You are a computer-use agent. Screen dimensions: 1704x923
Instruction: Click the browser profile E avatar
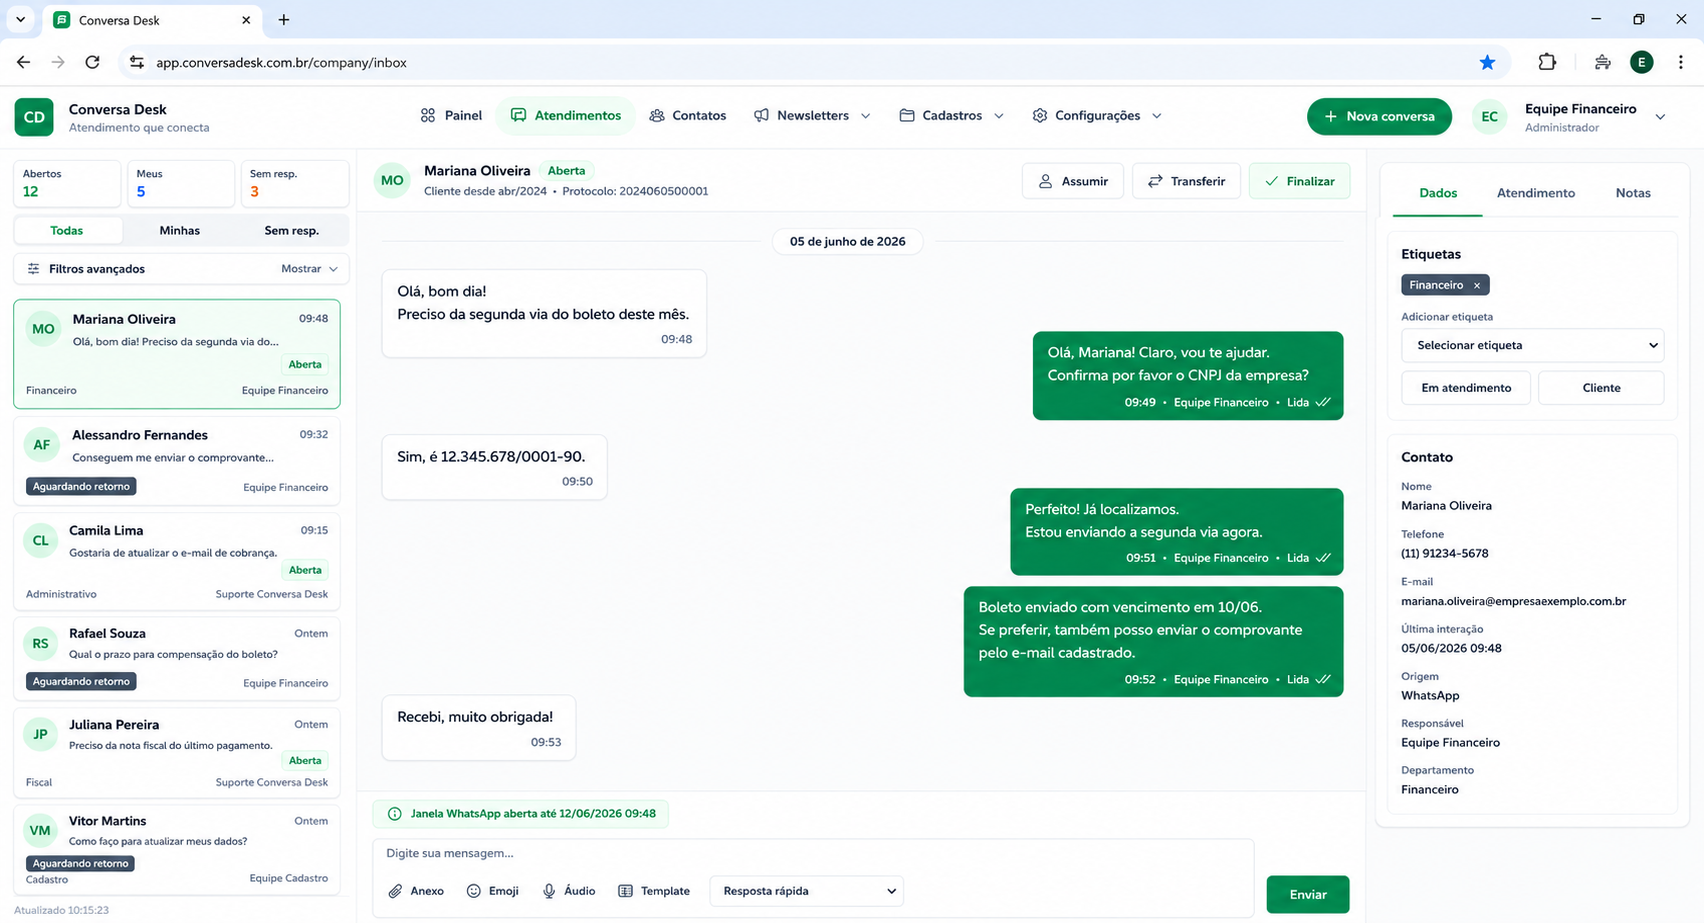(x=1641, y=62)
